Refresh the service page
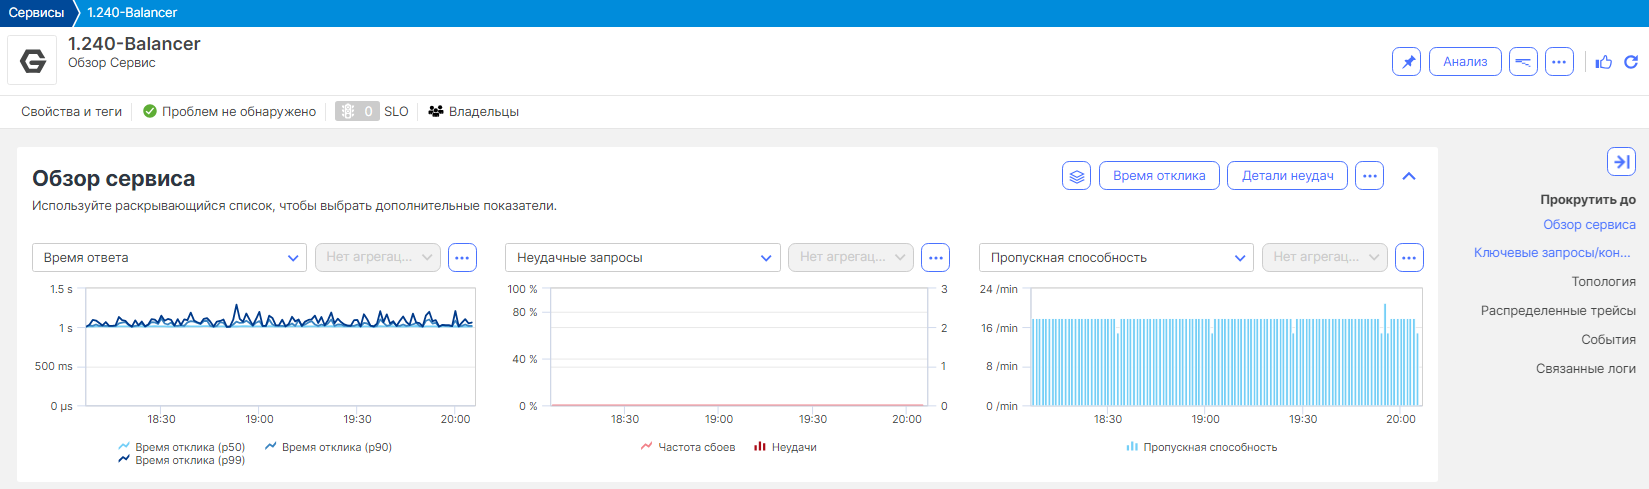This screenshot has width=1649, height=489. pos(1631,62)
